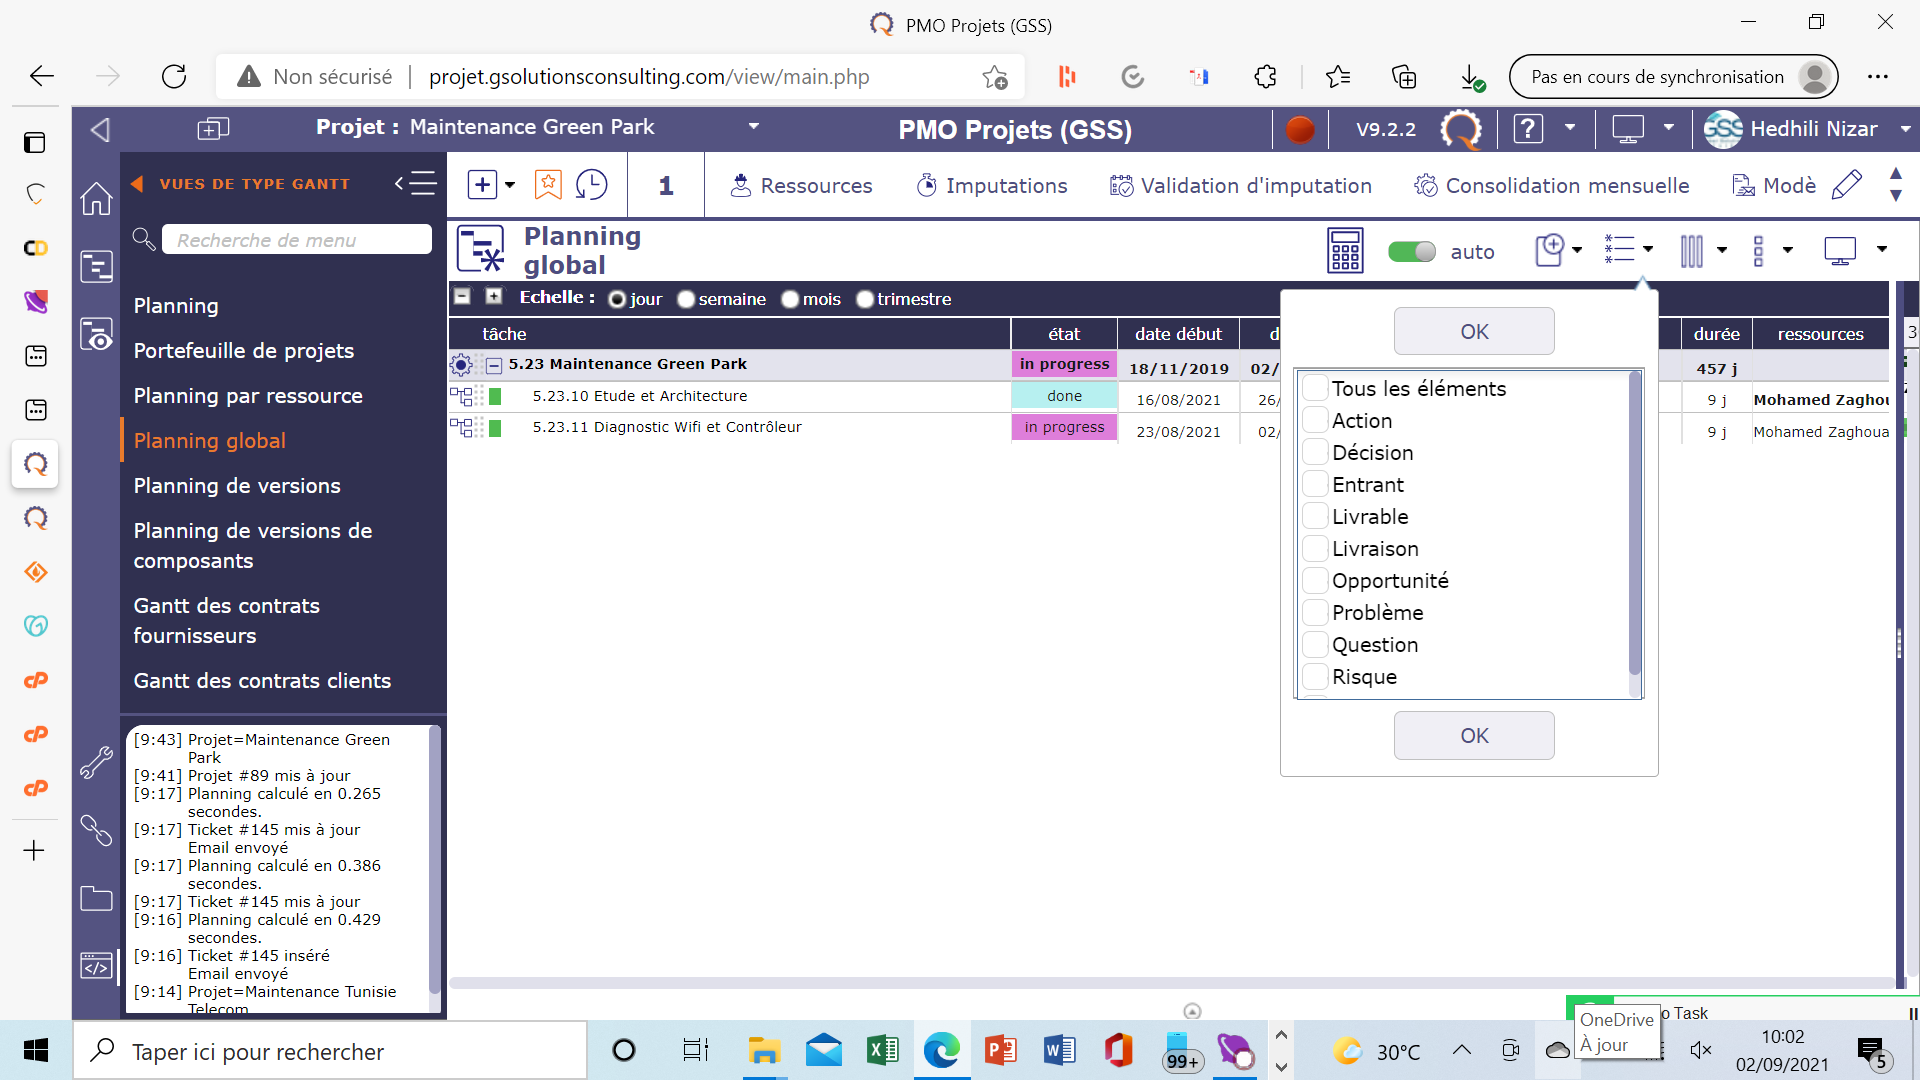Open the new item plus dropdown arrow
The width and height of the screenshot is (1920, 1080).
pos(510,185)
